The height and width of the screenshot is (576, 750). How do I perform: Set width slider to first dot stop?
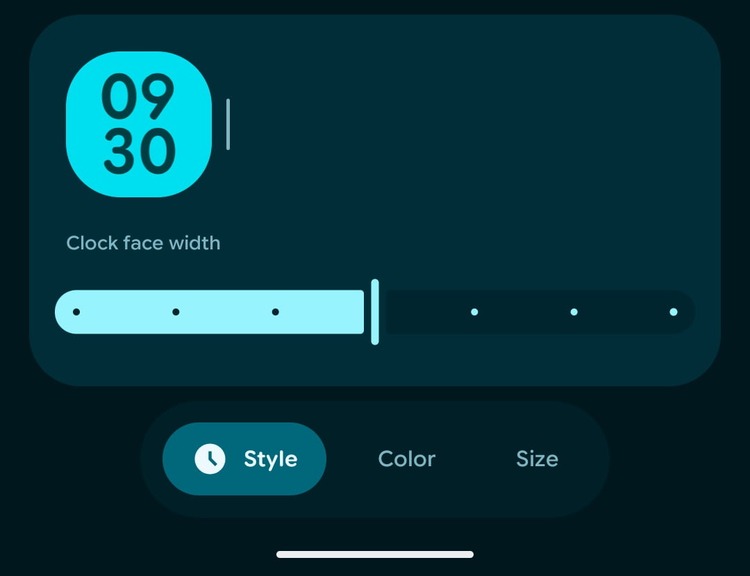tap(77, 312)
